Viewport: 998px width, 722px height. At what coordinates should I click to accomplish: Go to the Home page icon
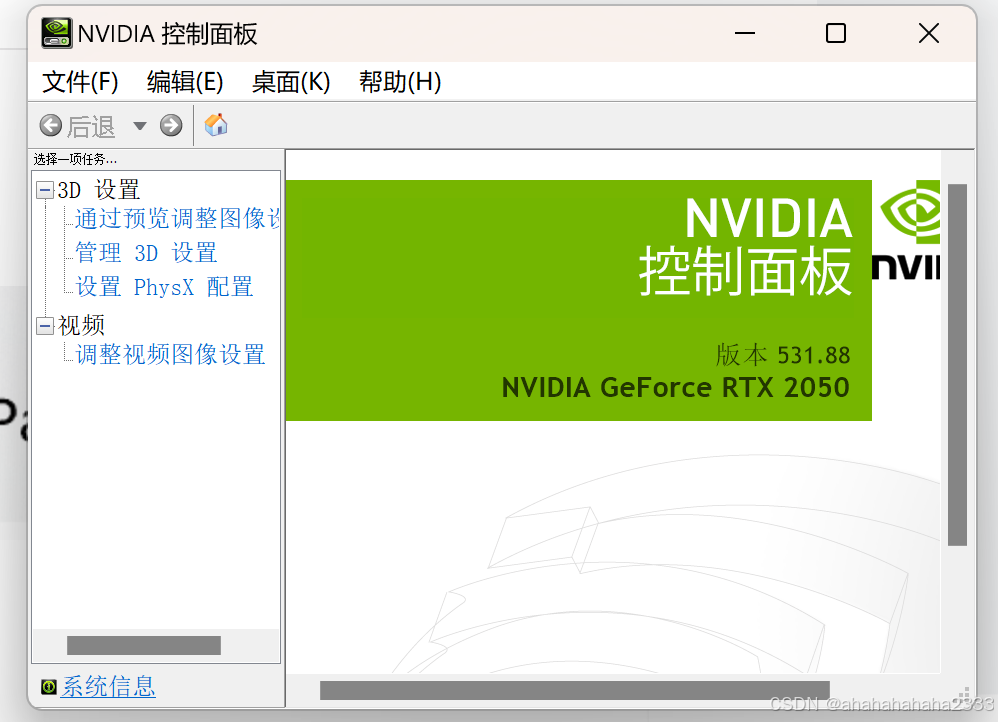(216, 124)
